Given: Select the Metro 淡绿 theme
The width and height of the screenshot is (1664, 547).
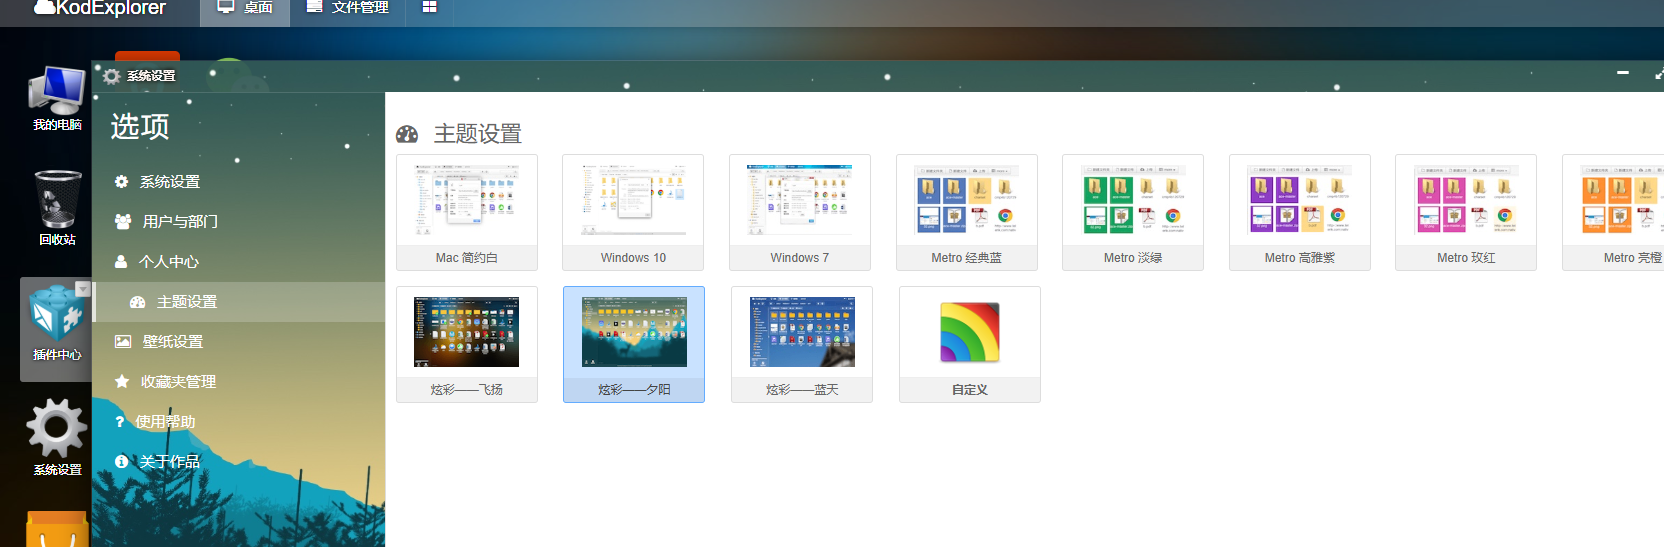Looking at the screenshot, I should click(x=1133, y=212).
